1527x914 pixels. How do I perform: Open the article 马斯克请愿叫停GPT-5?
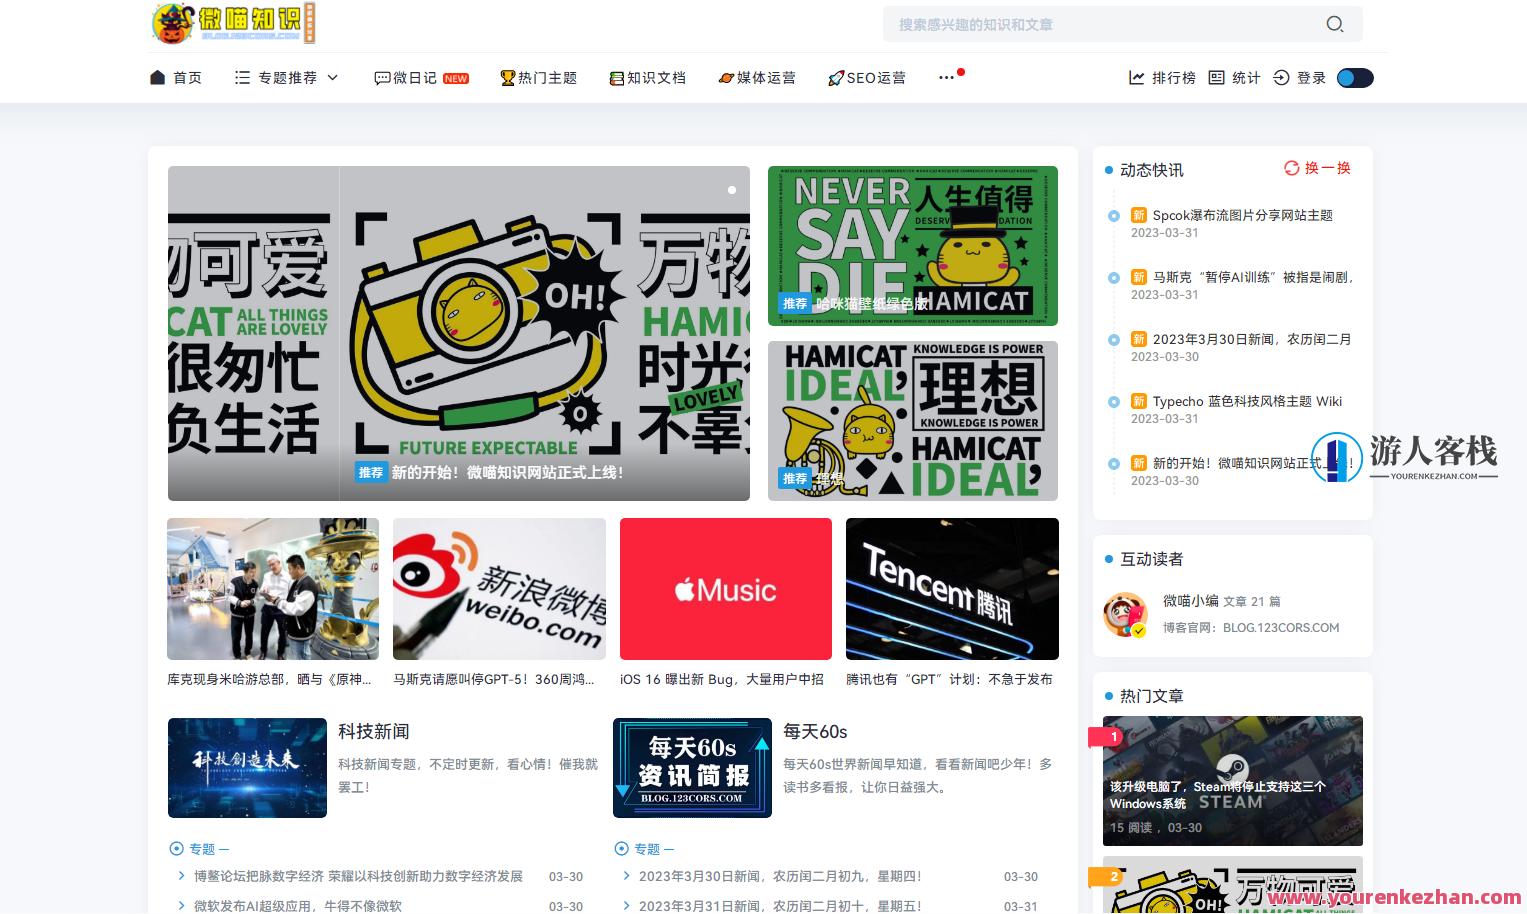pos(498,589)
